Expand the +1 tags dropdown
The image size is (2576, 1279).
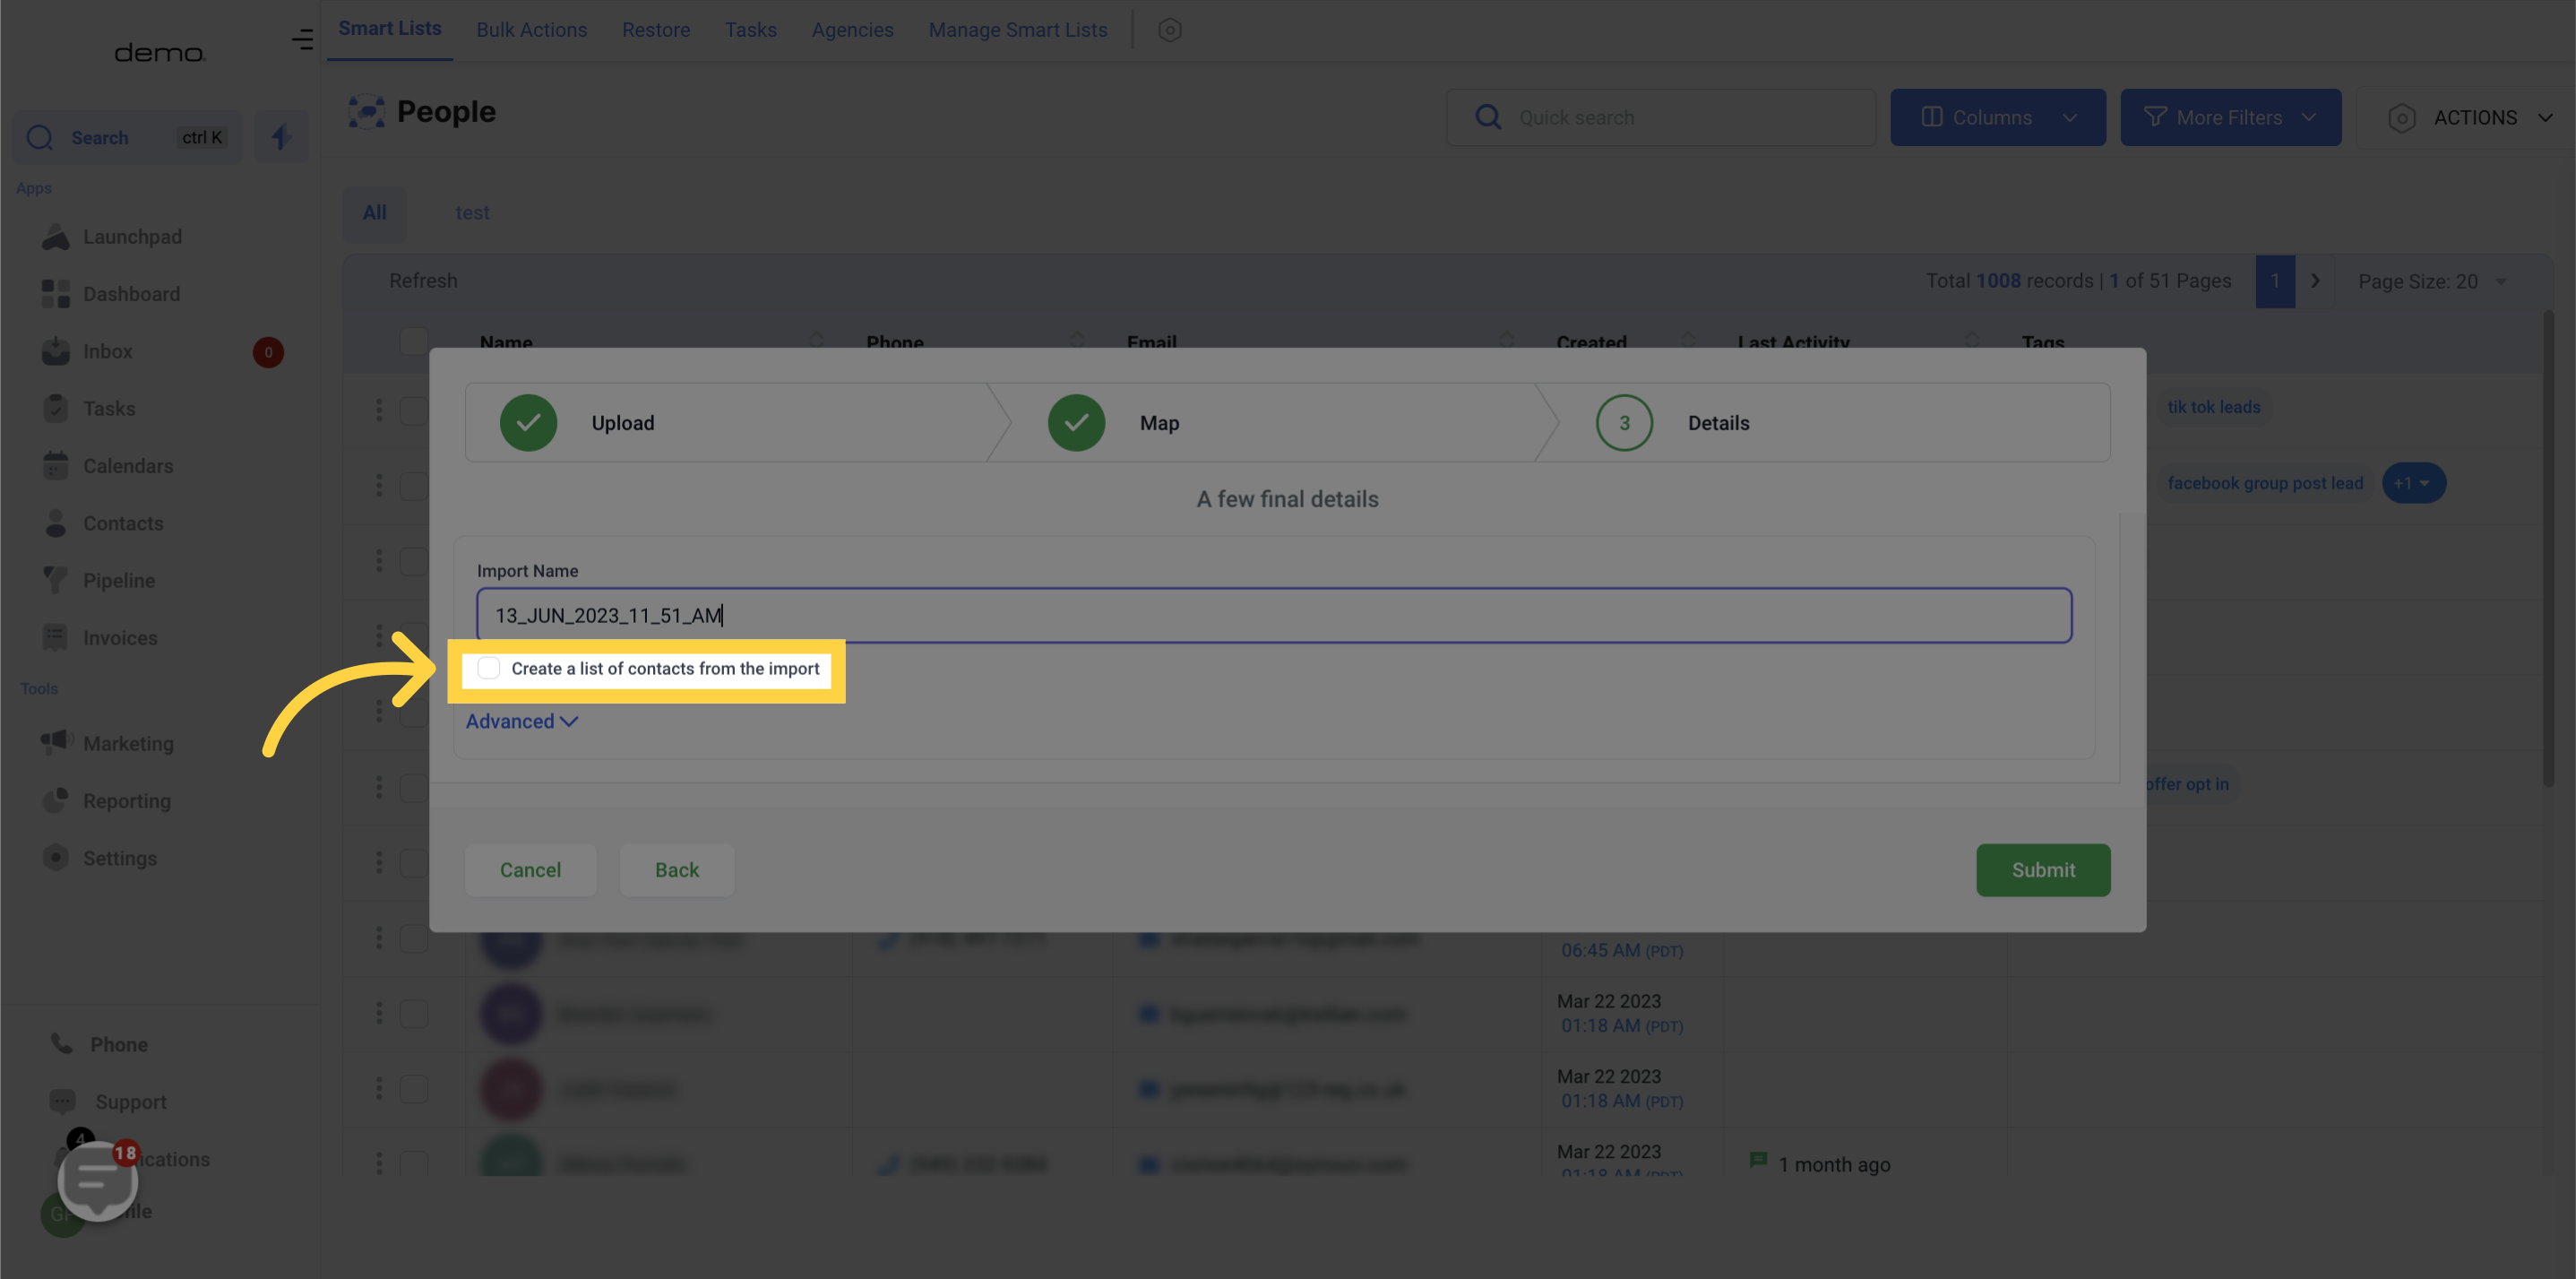coord(2413,483)
